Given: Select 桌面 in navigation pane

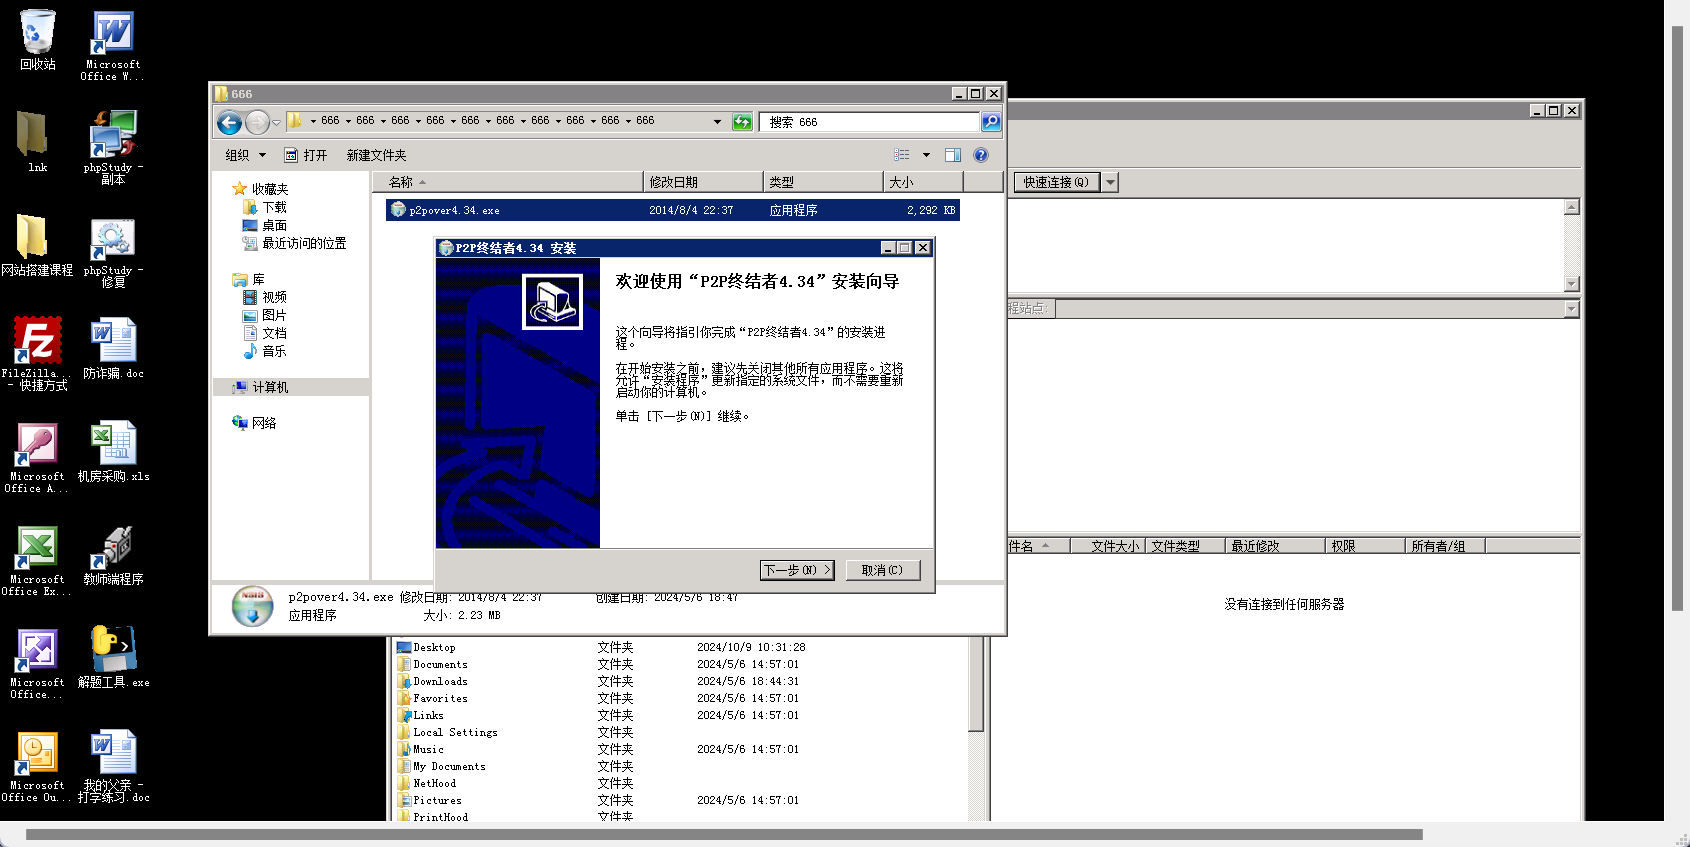Looking at the screenshot, I should [265, 225].
